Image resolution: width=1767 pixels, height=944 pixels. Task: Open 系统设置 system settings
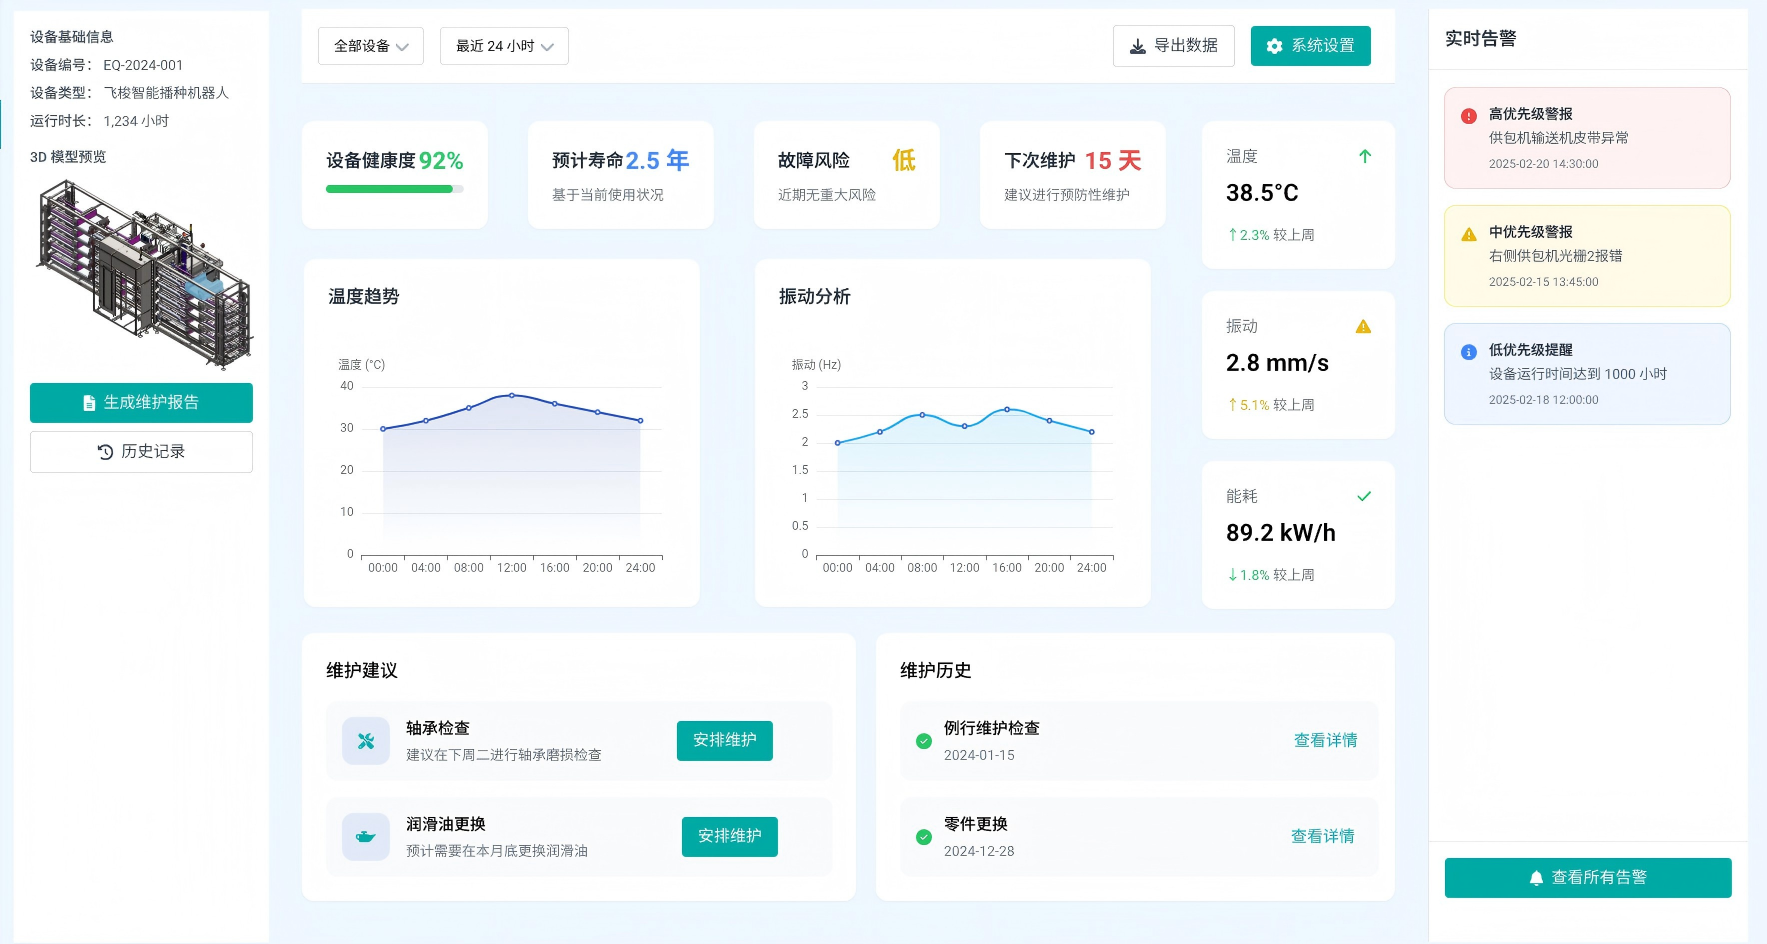click(x=1310, y=46)
